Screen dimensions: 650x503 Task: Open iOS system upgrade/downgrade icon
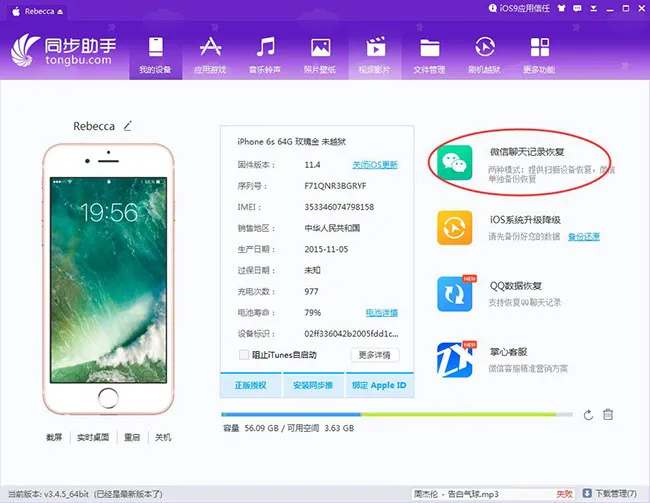coord(454,228)
